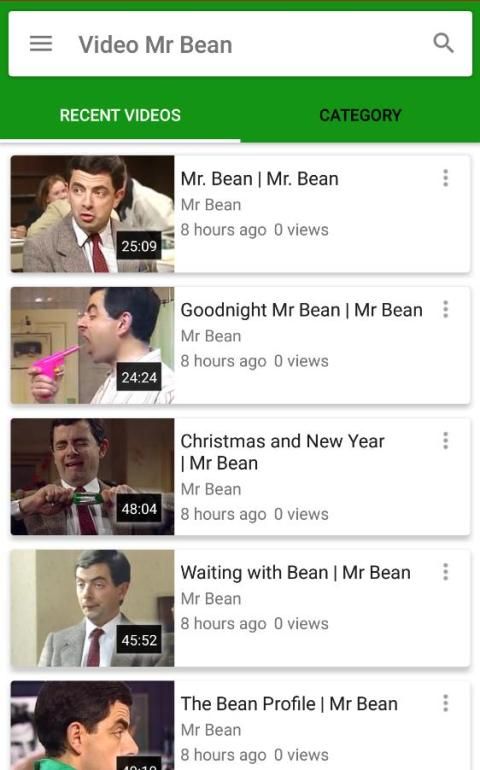Open the pink water pistol thumbnail

pos(92,345)
